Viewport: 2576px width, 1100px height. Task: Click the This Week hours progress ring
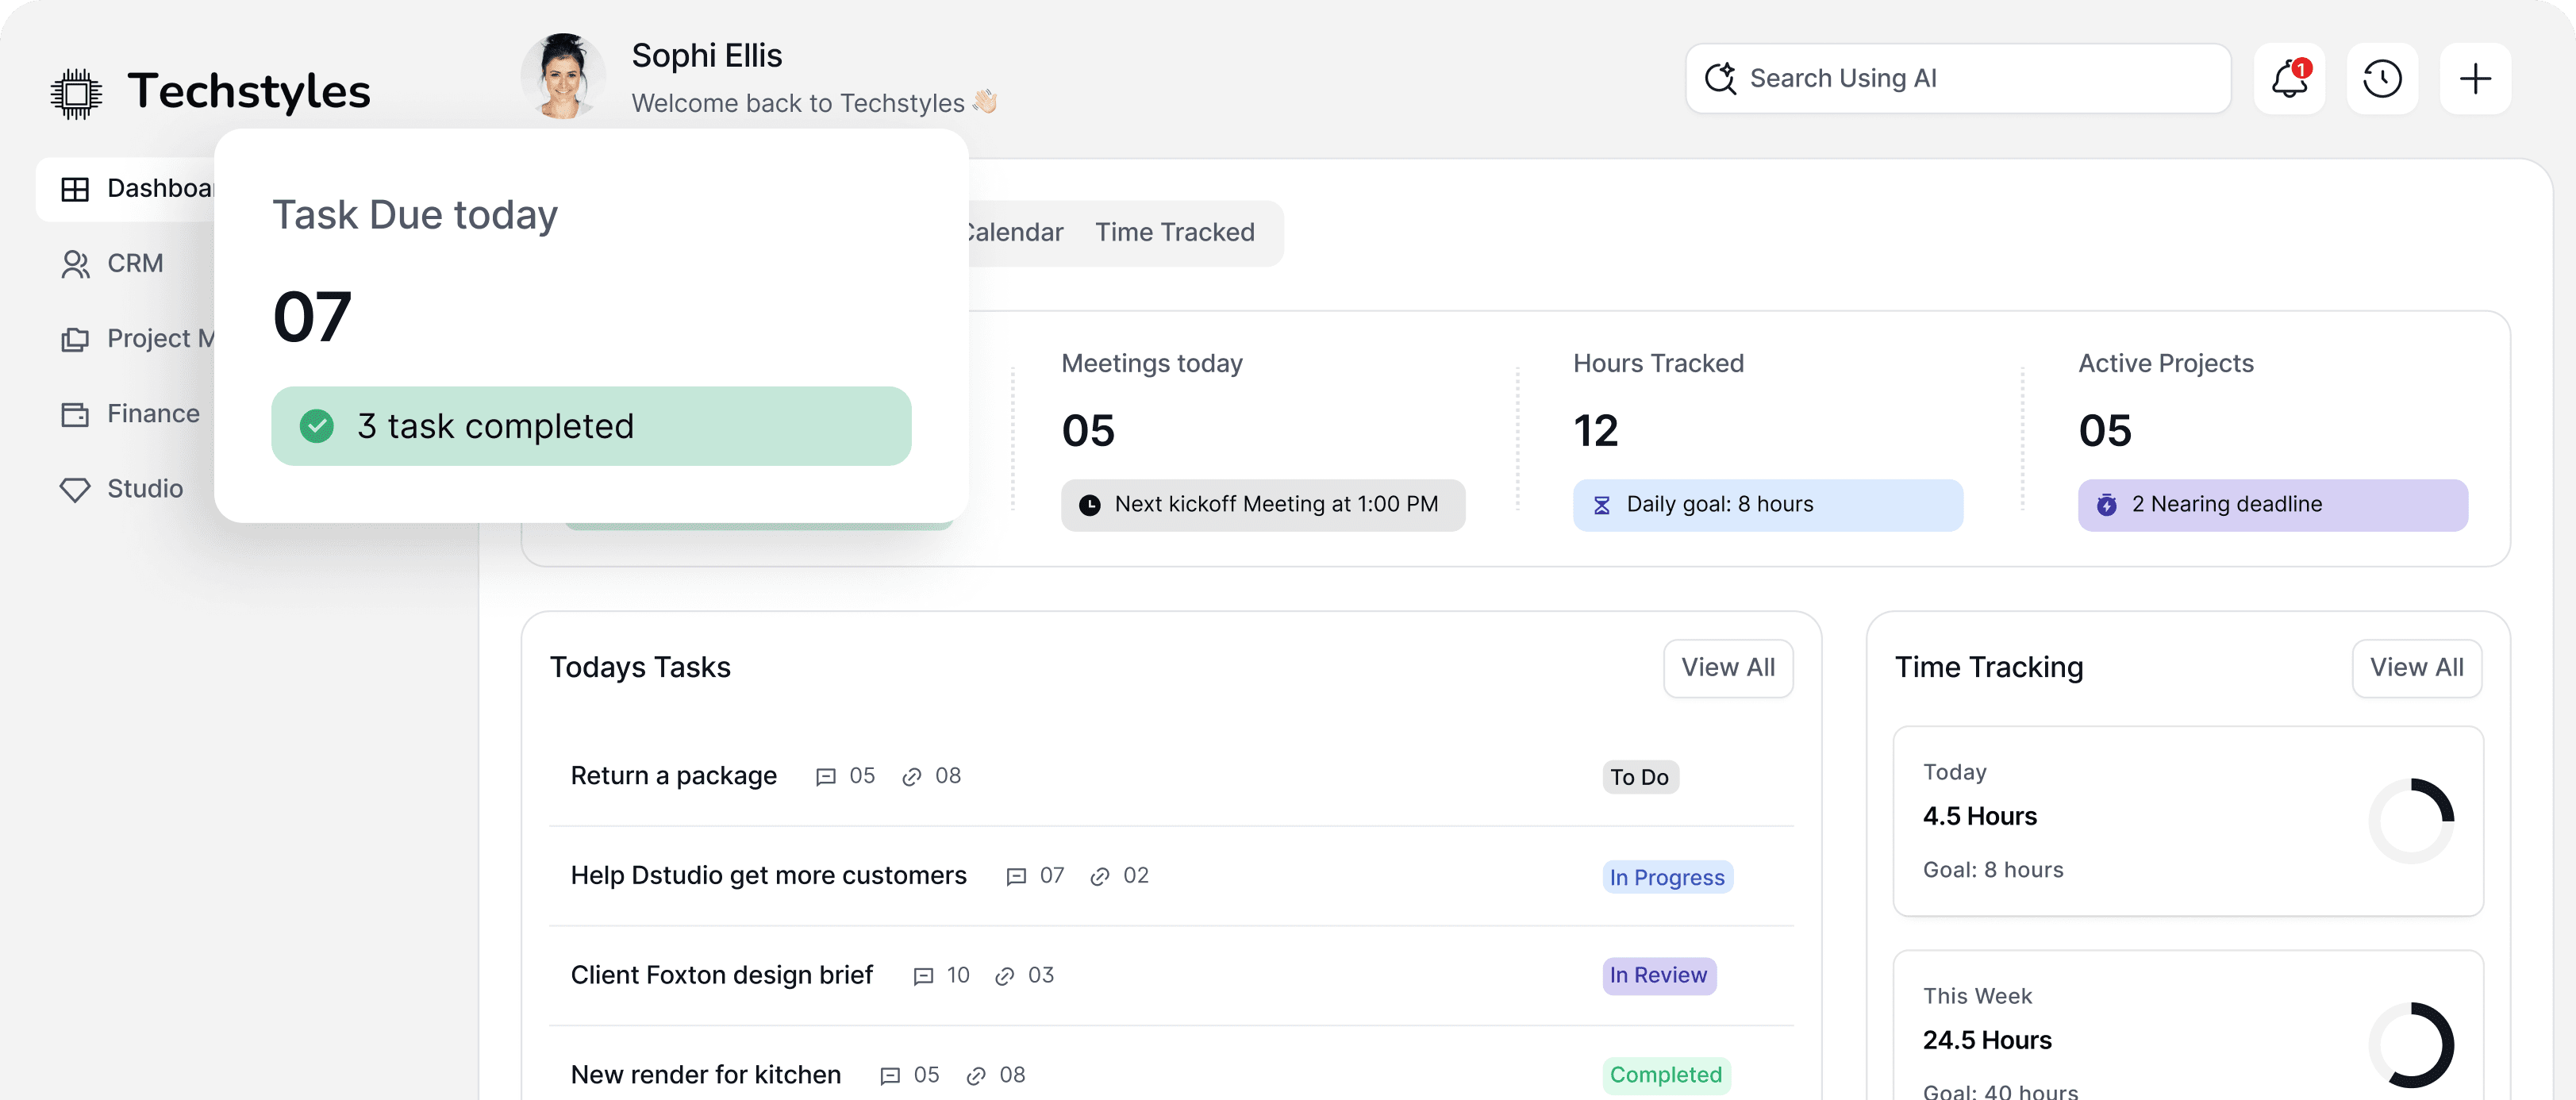(2411, 1045)
